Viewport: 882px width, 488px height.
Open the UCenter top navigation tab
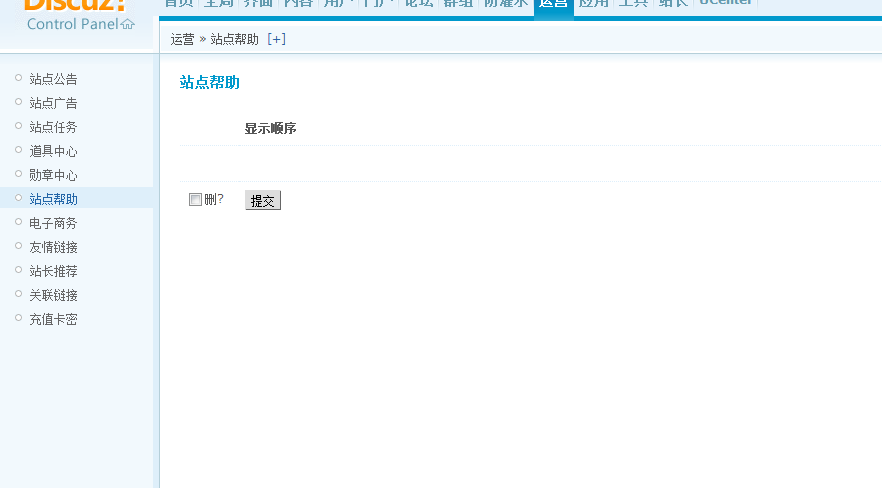point(726,4)
